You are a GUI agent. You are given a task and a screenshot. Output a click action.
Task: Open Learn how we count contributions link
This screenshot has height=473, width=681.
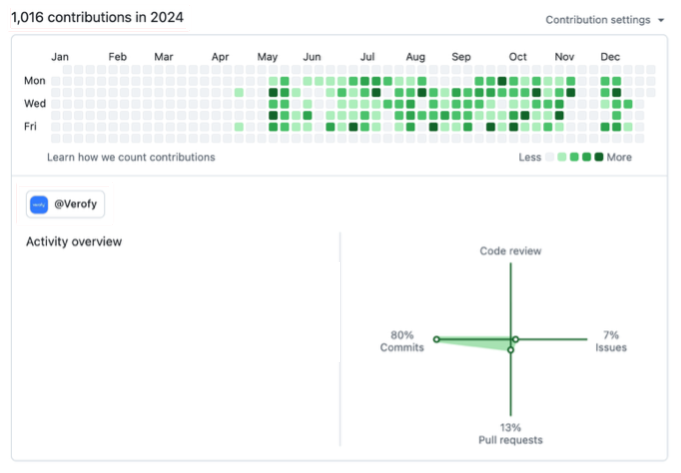(131, 157)
